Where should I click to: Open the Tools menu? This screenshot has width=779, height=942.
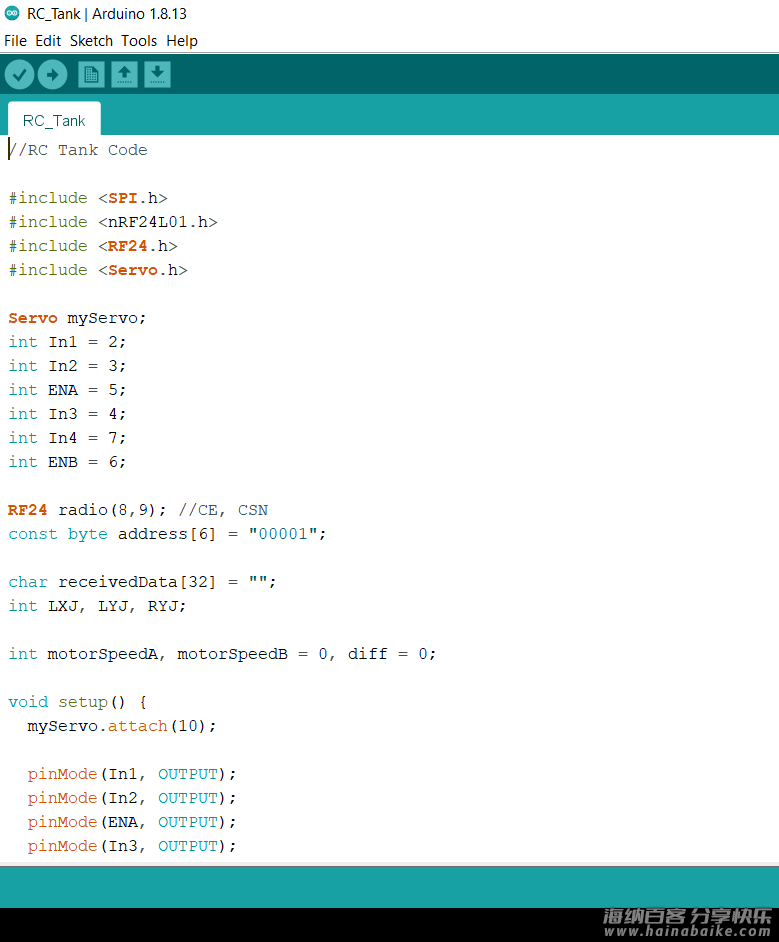point(139,41)
